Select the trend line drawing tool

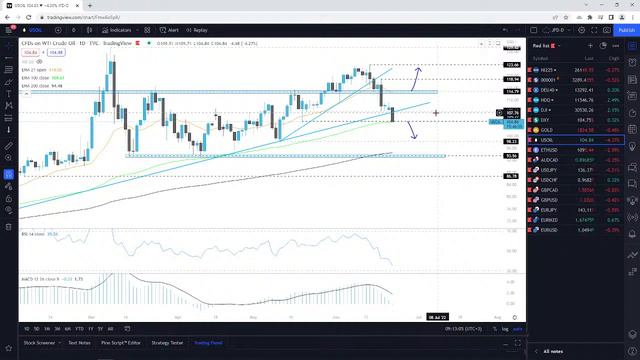(9, 58)
